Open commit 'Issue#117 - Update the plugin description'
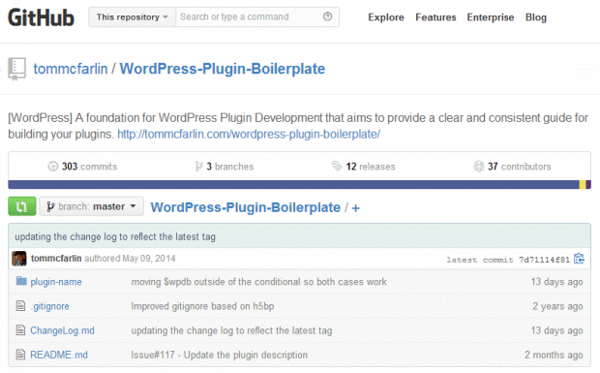600x373 pixels. coord(219,355)
